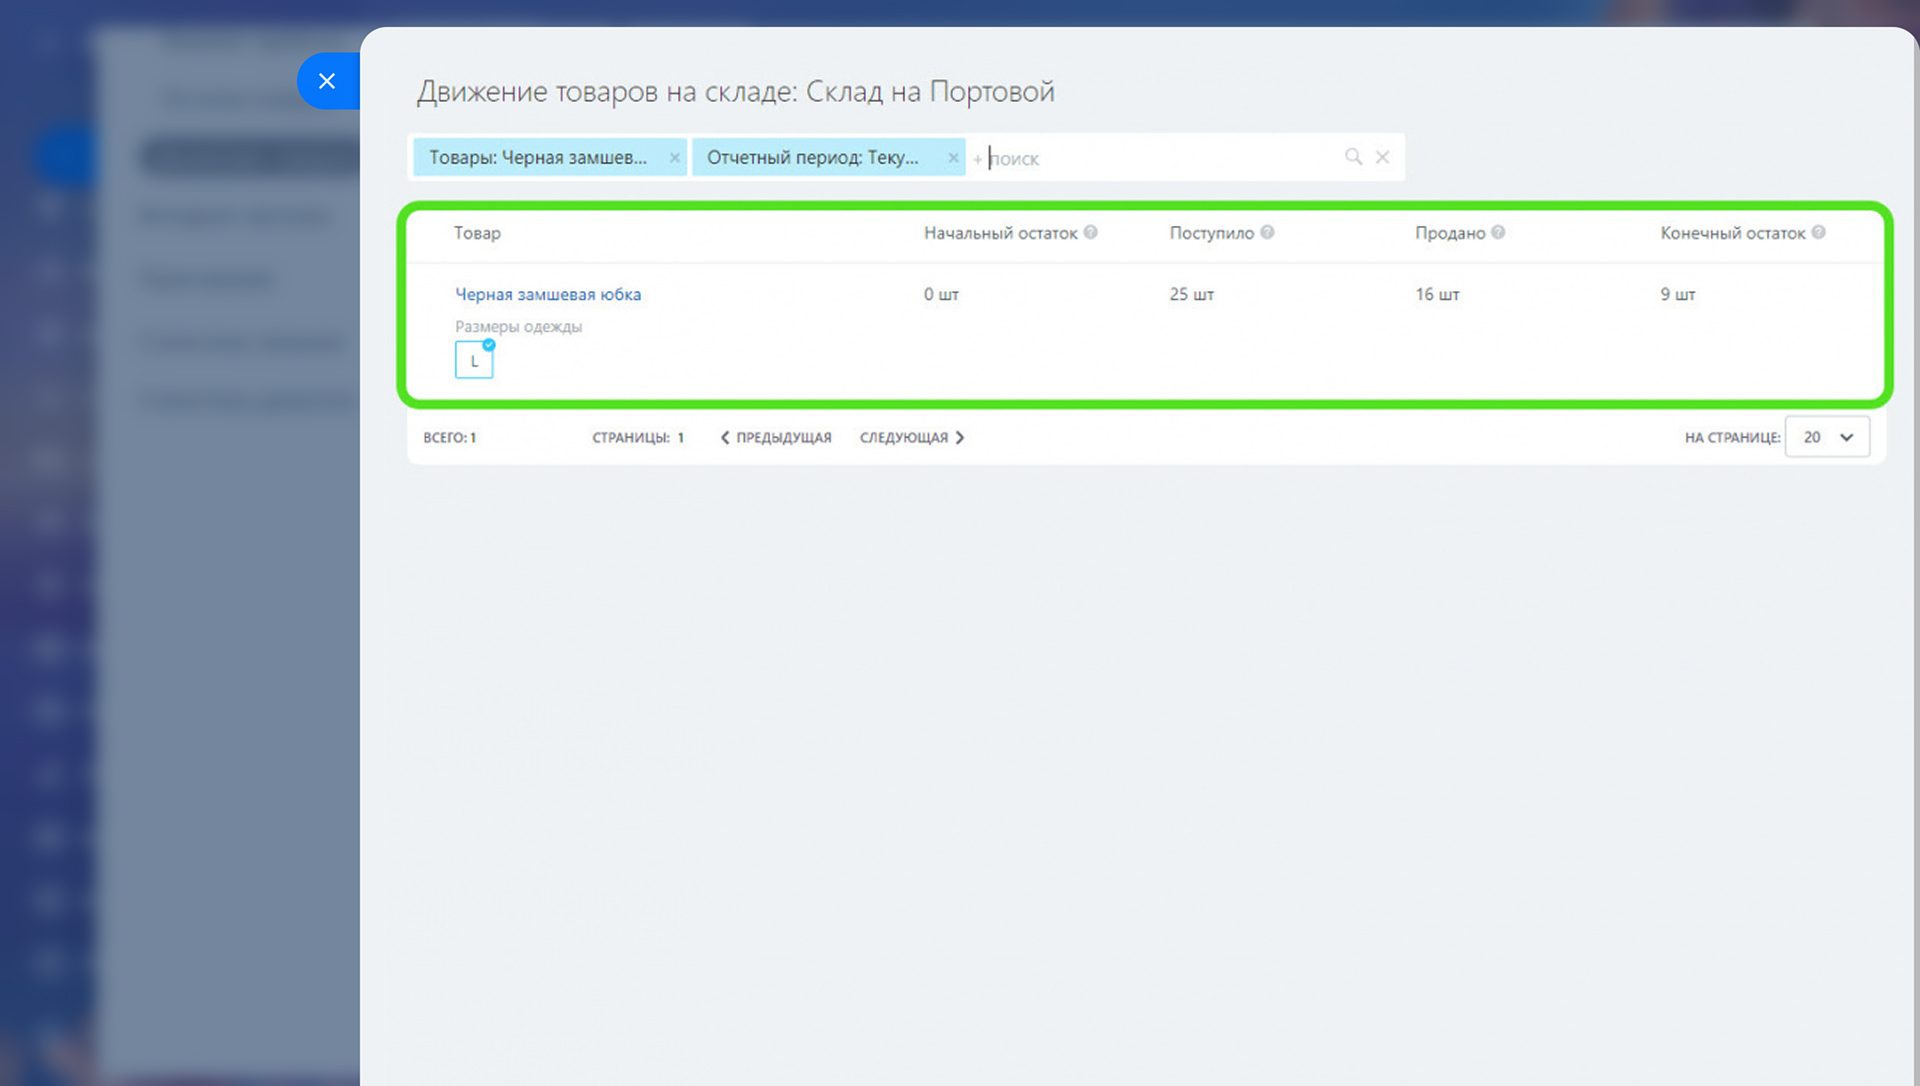Viewport: 1920px width, 1086px height.
Task: Click the 'Товар' column header
Action: point(477,233)
